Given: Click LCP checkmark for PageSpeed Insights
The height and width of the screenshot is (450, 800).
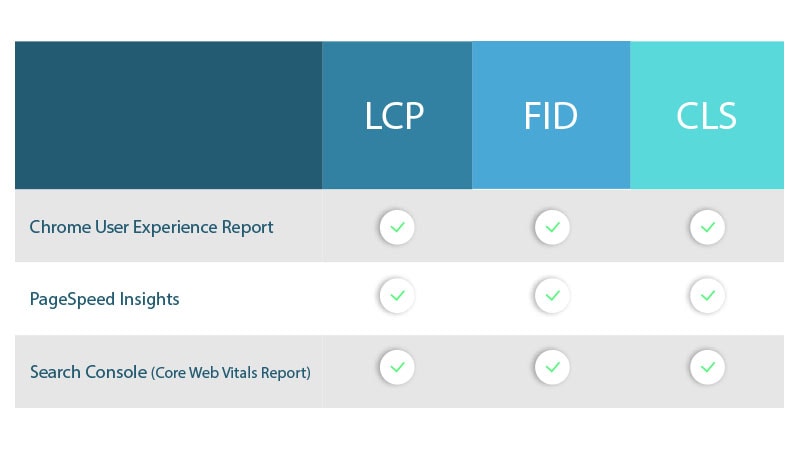Looking at the screenshot, I should pyautogui.click(x=397, y=295).
